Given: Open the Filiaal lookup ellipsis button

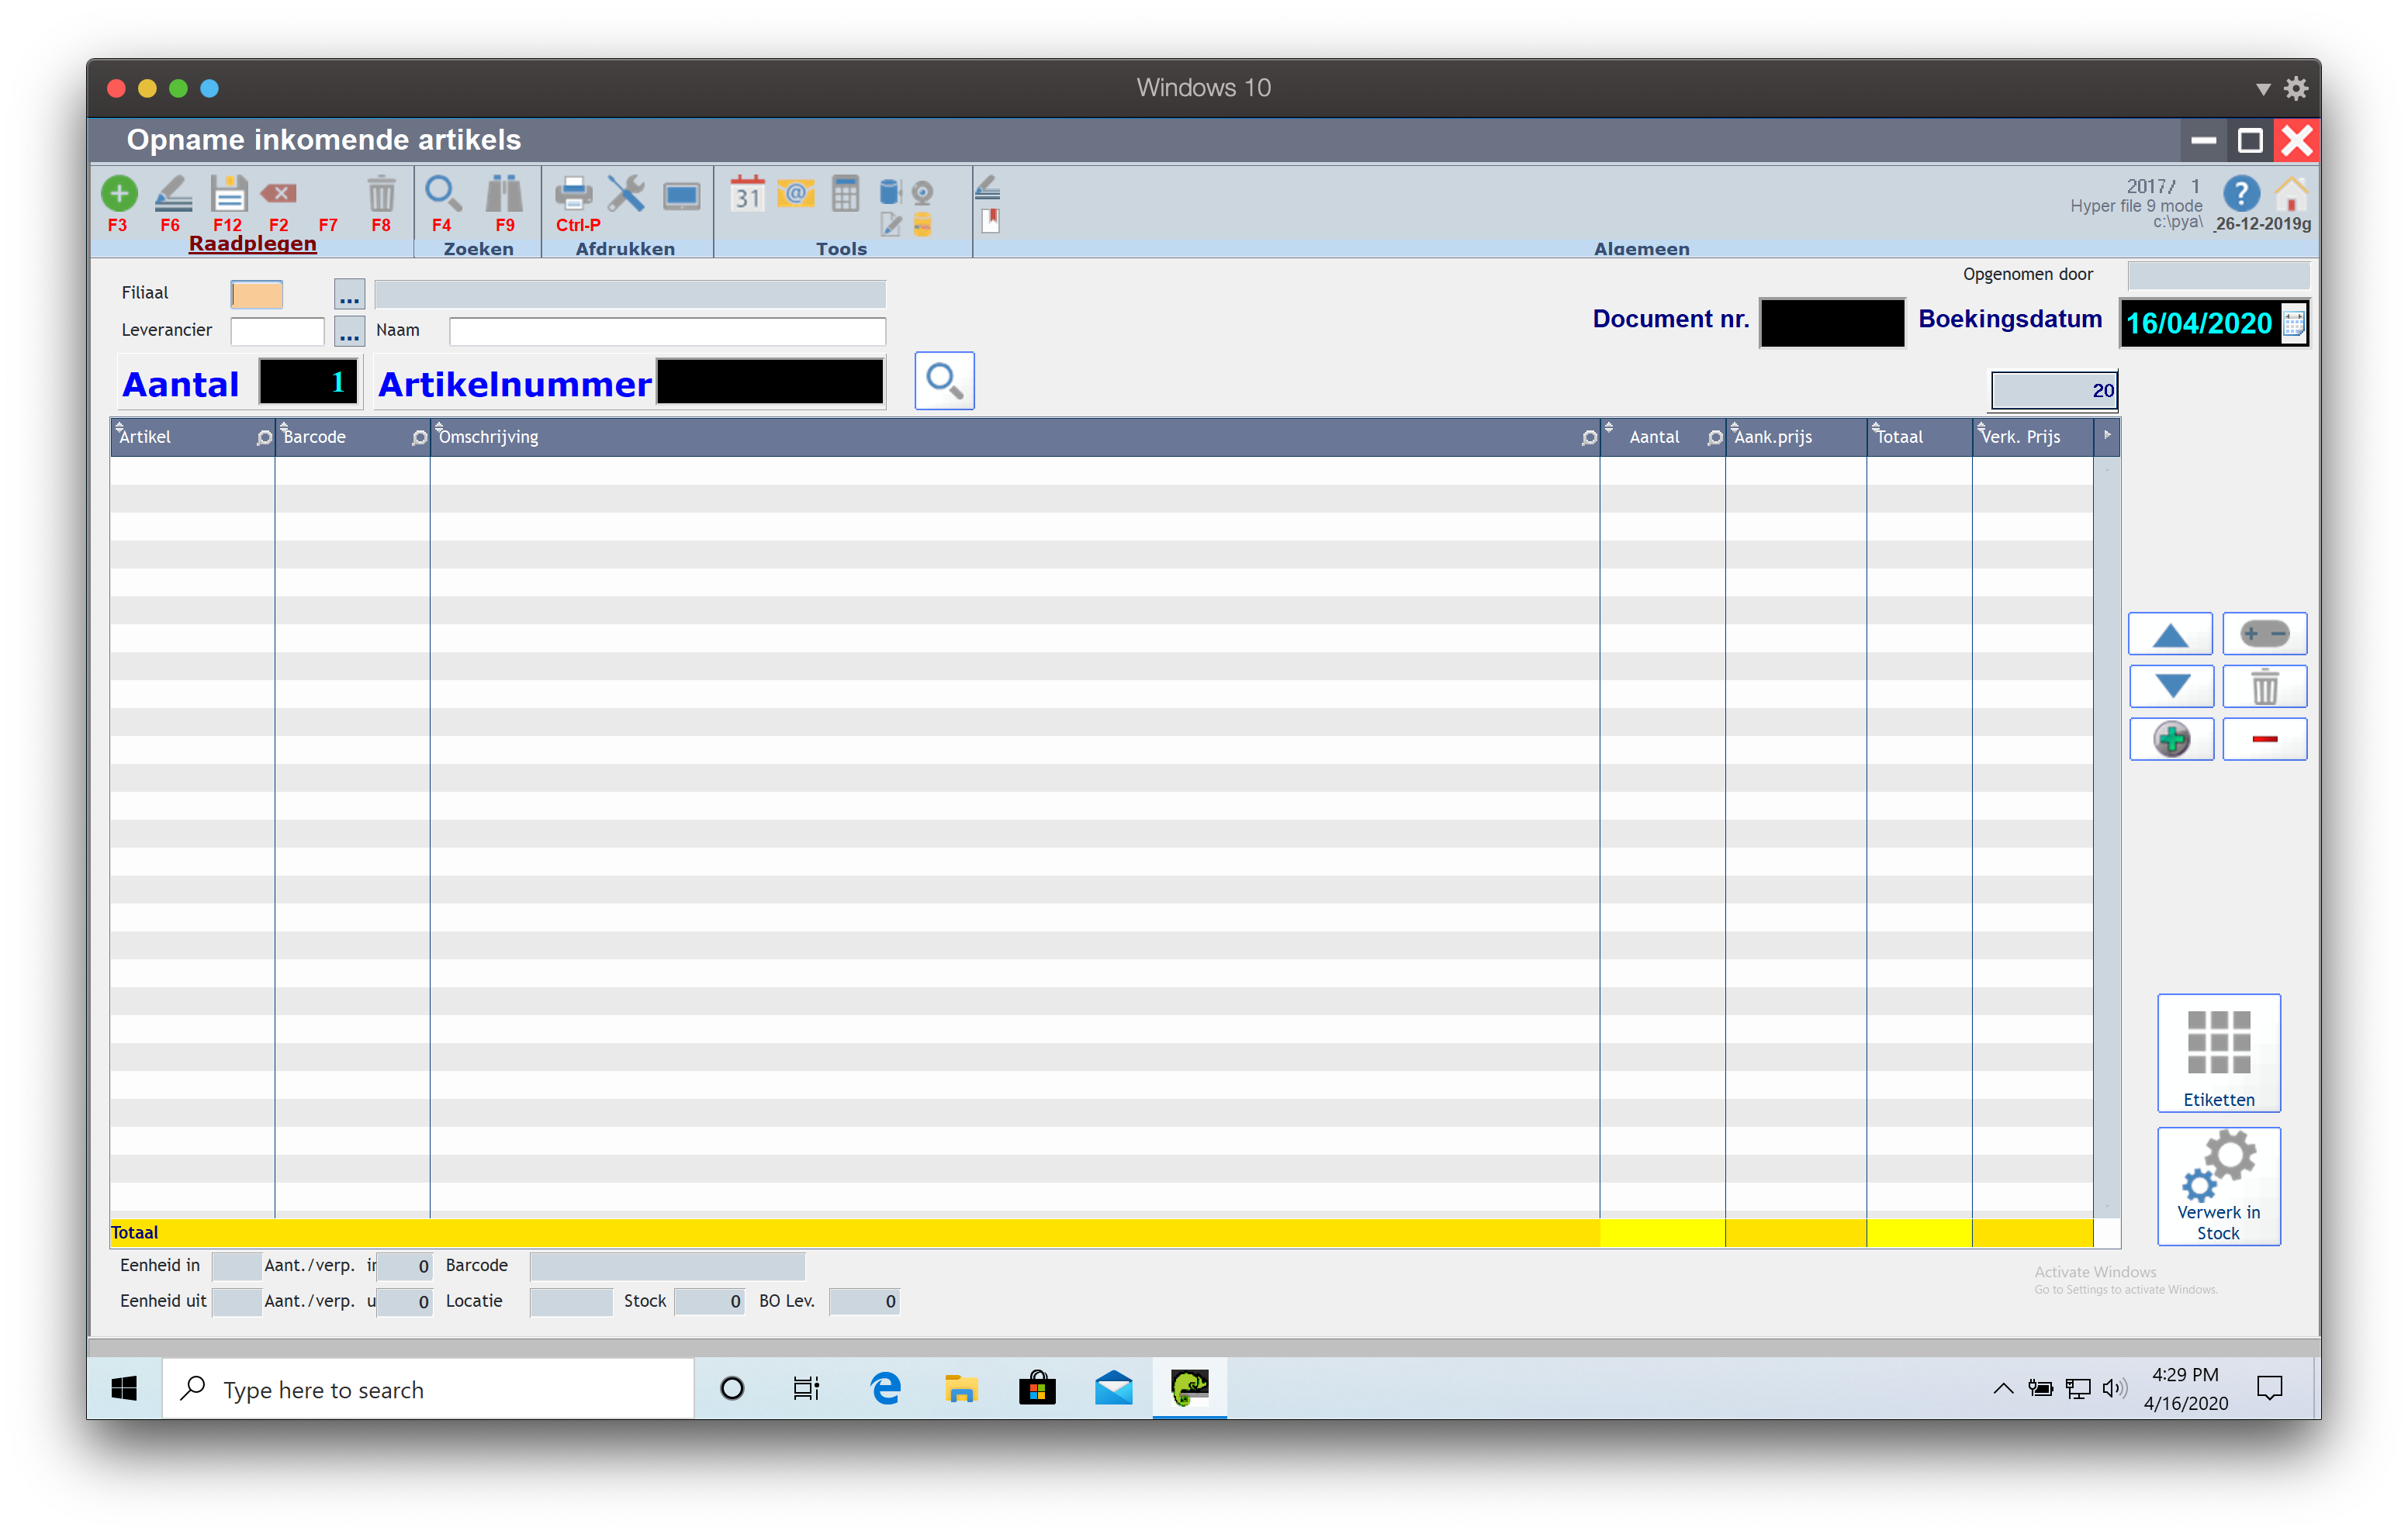Looking at the screenshot, I should tap(349, 295).
